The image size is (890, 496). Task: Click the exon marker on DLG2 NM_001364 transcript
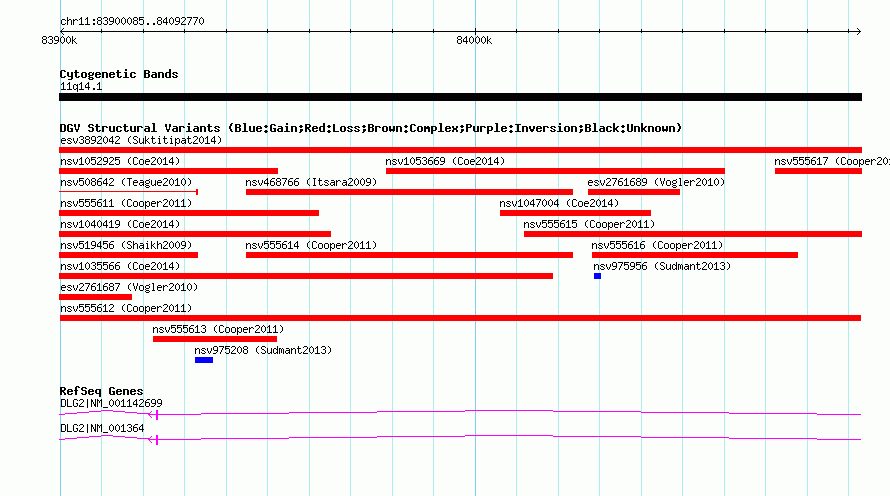(156, 440)
